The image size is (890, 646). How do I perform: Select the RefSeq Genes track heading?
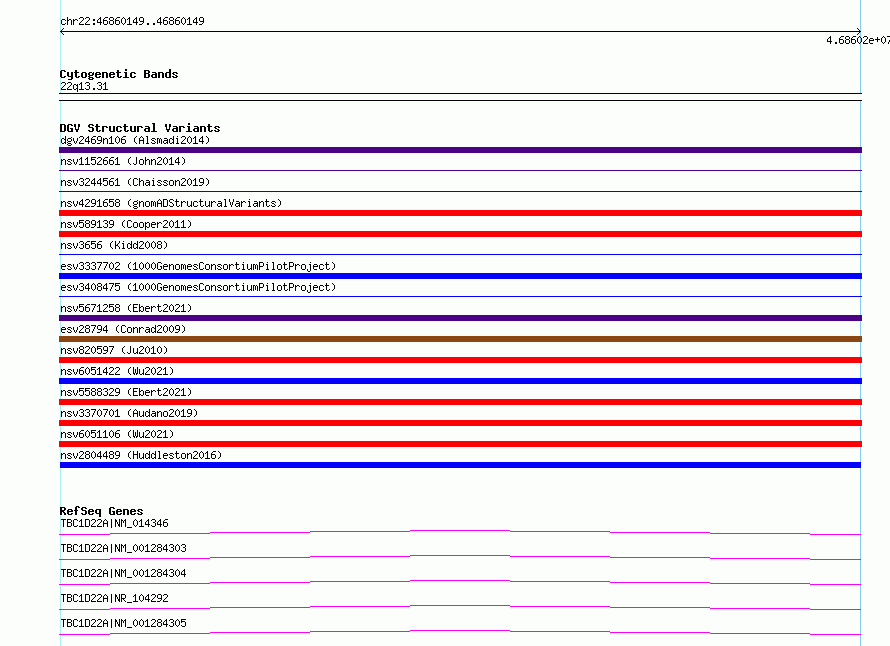101,511
